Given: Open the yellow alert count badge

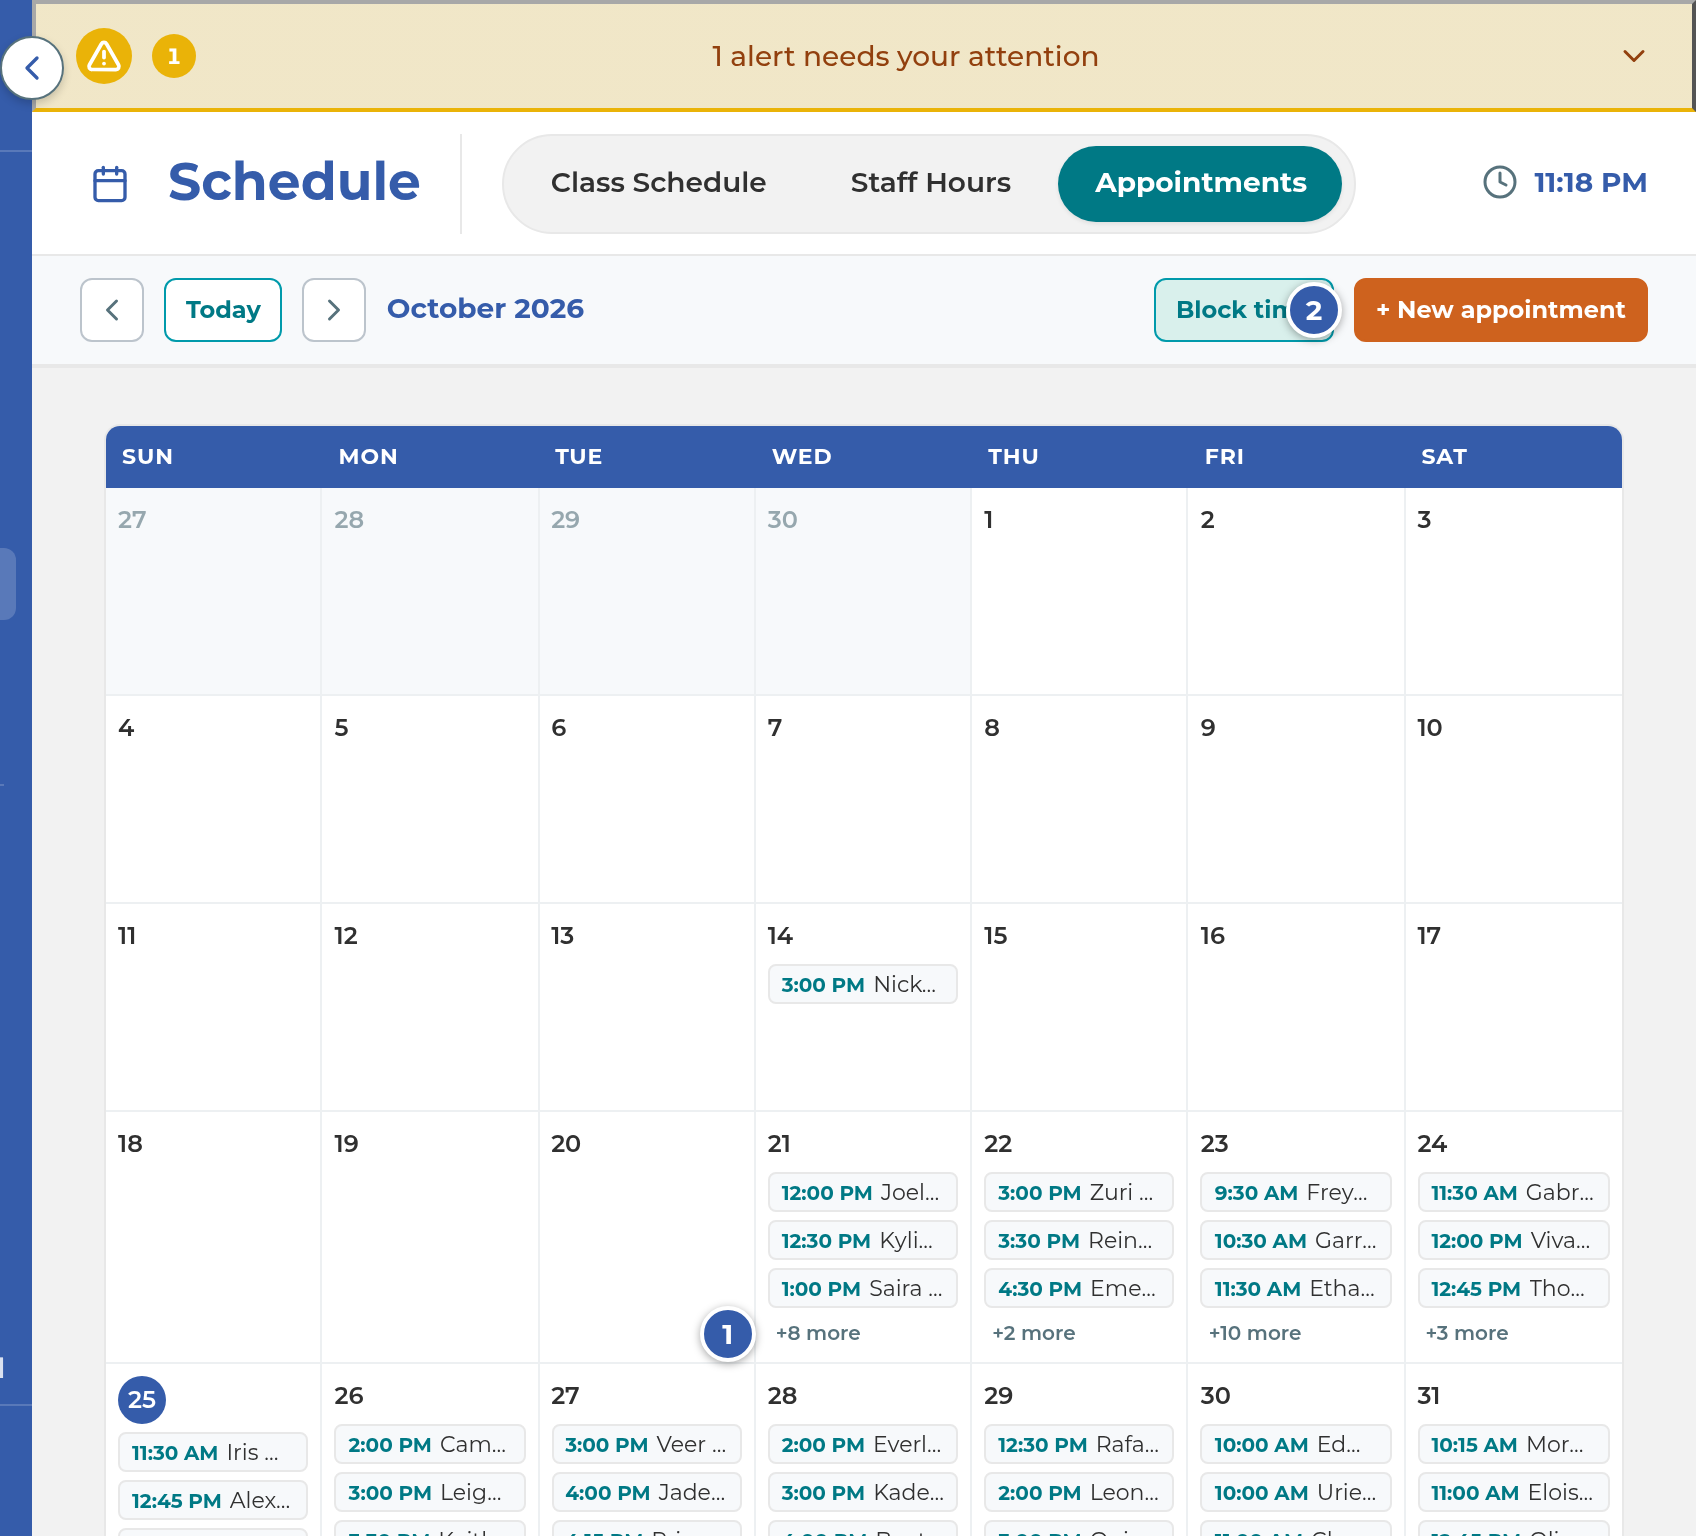Looking at the screenshot, I should point(174,56).
